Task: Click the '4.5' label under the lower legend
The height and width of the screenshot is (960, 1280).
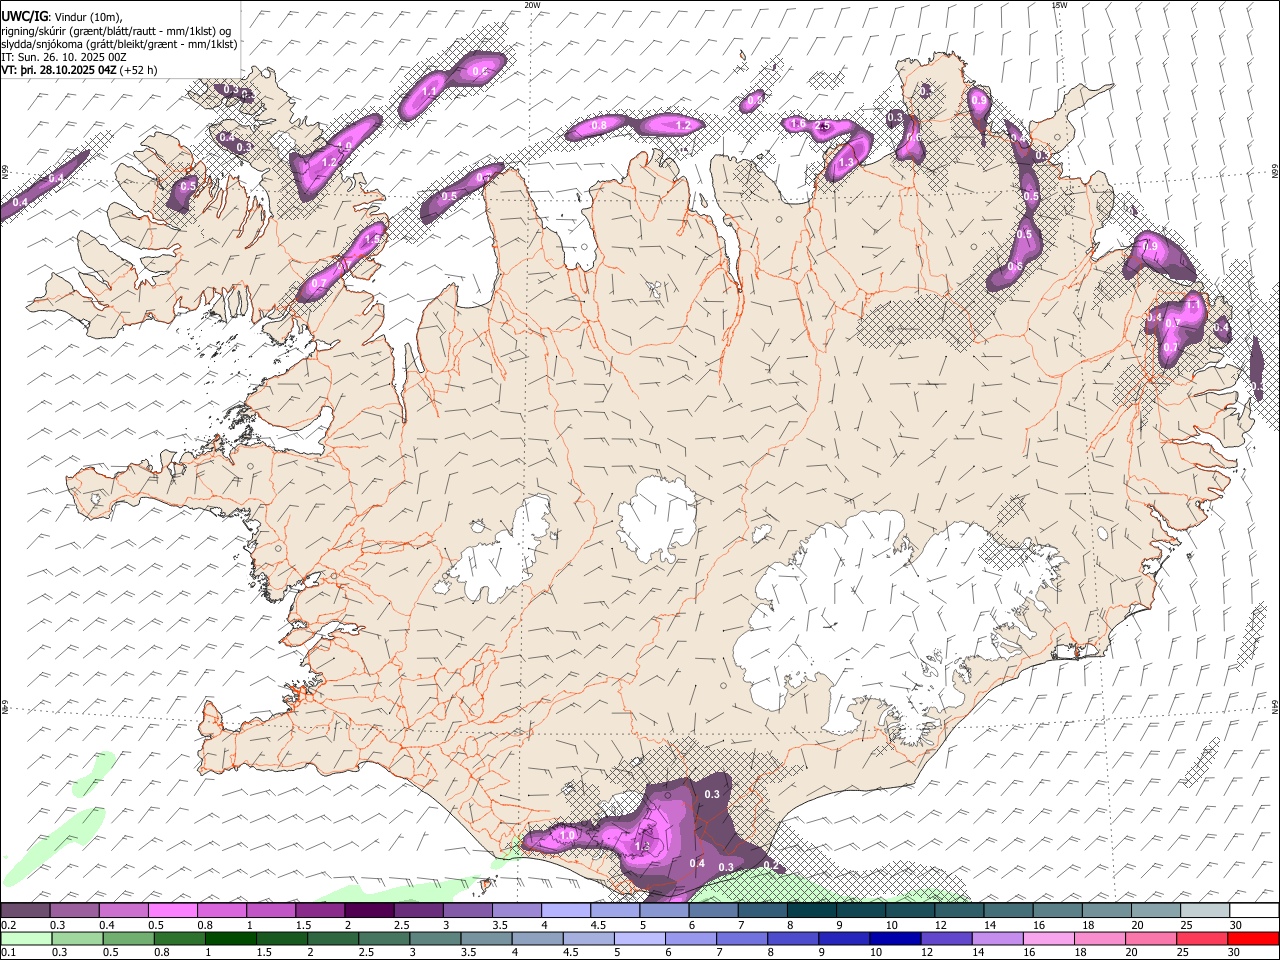Action: [x=571, y=953]
